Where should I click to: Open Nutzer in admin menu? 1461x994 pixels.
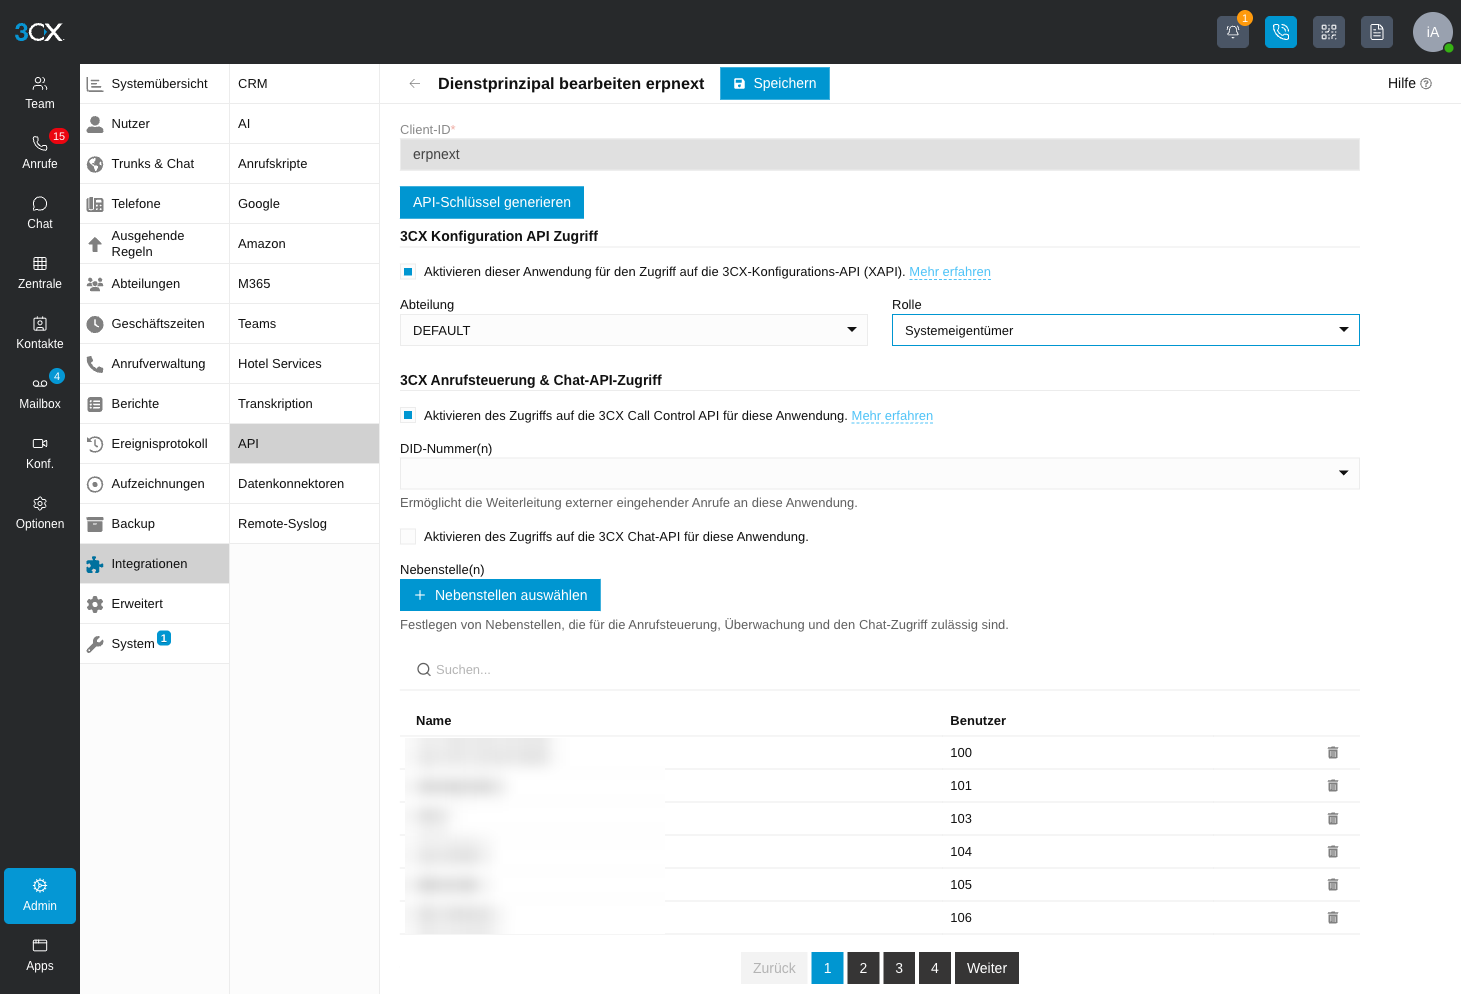click(x=155, y=124)
